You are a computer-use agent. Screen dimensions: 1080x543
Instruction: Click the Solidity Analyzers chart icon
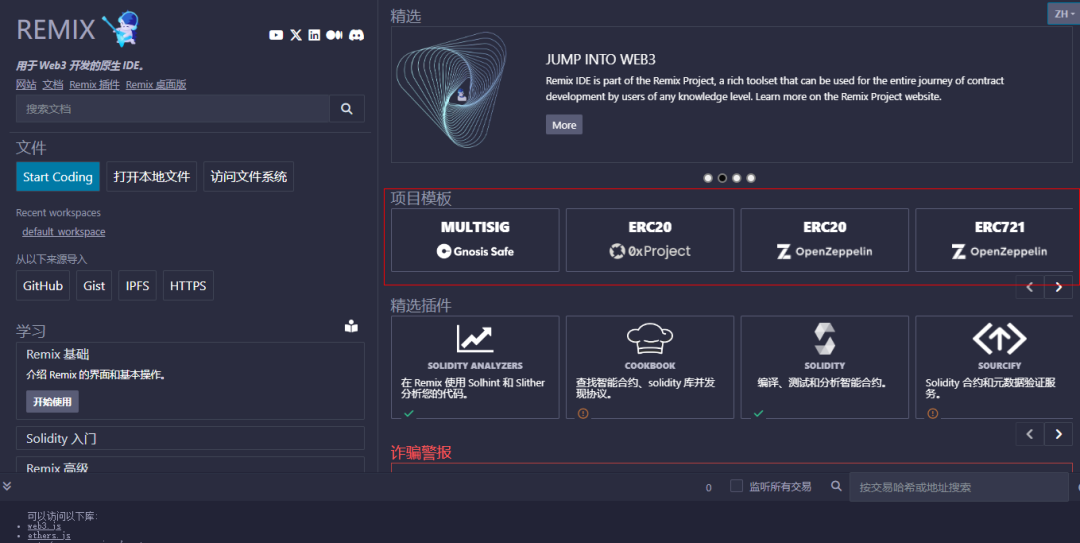click(x=475, y=338)
